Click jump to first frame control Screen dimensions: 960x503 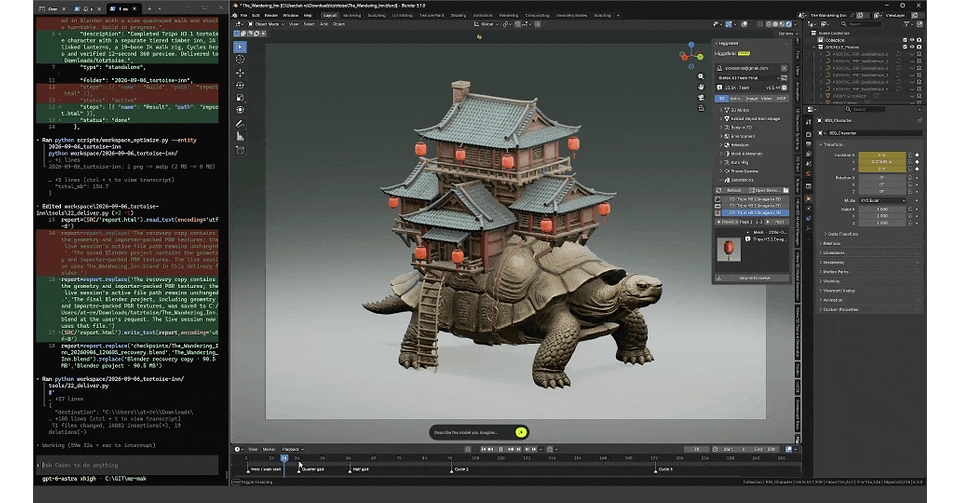(x=483, y=449)
